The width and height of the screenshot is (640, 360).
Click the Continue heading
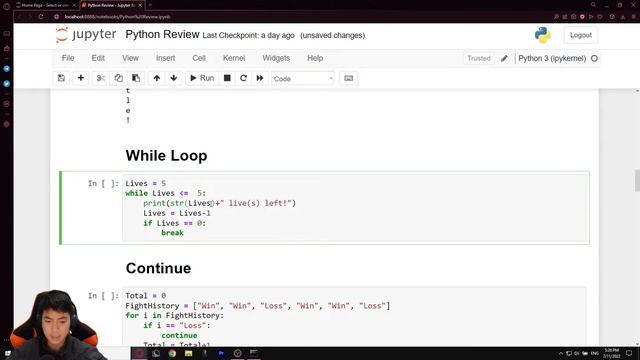tap(158, 268)
